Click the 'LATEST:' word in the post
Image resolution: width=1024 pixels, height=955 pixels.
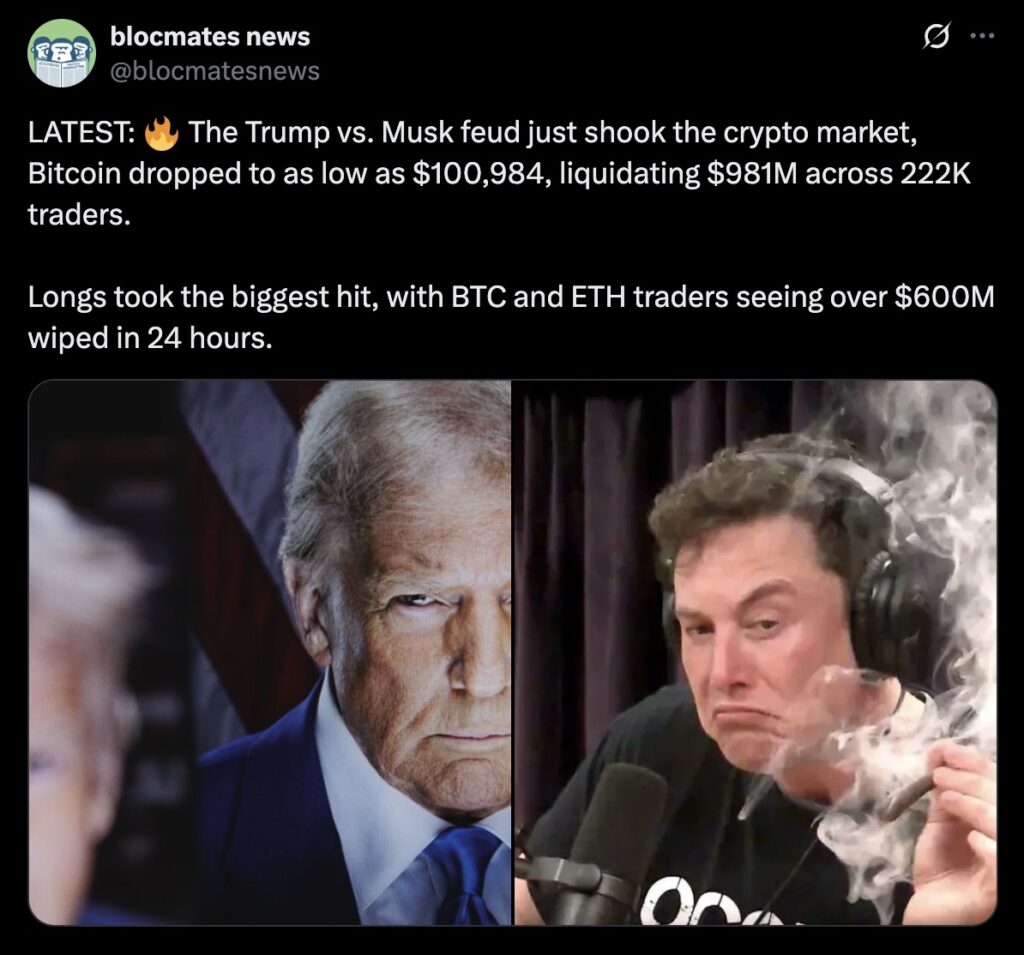tap(81, 133)
